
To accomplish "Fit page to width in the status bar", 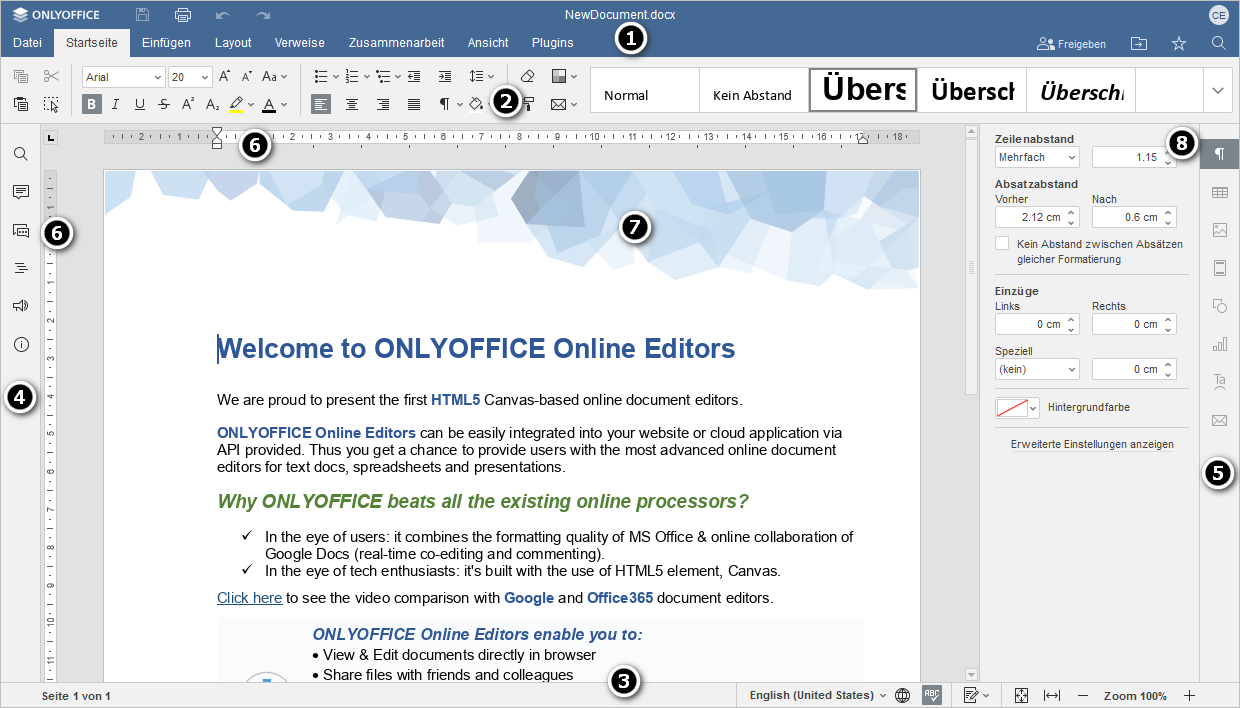I will (x=1051, y=695).
